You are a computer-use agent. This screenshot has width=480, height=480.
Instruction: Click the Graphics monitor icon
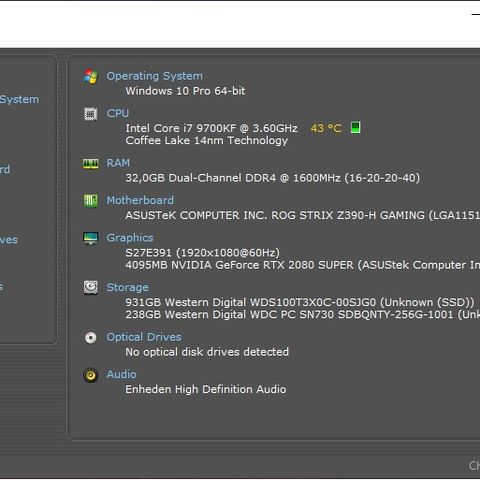90,238
